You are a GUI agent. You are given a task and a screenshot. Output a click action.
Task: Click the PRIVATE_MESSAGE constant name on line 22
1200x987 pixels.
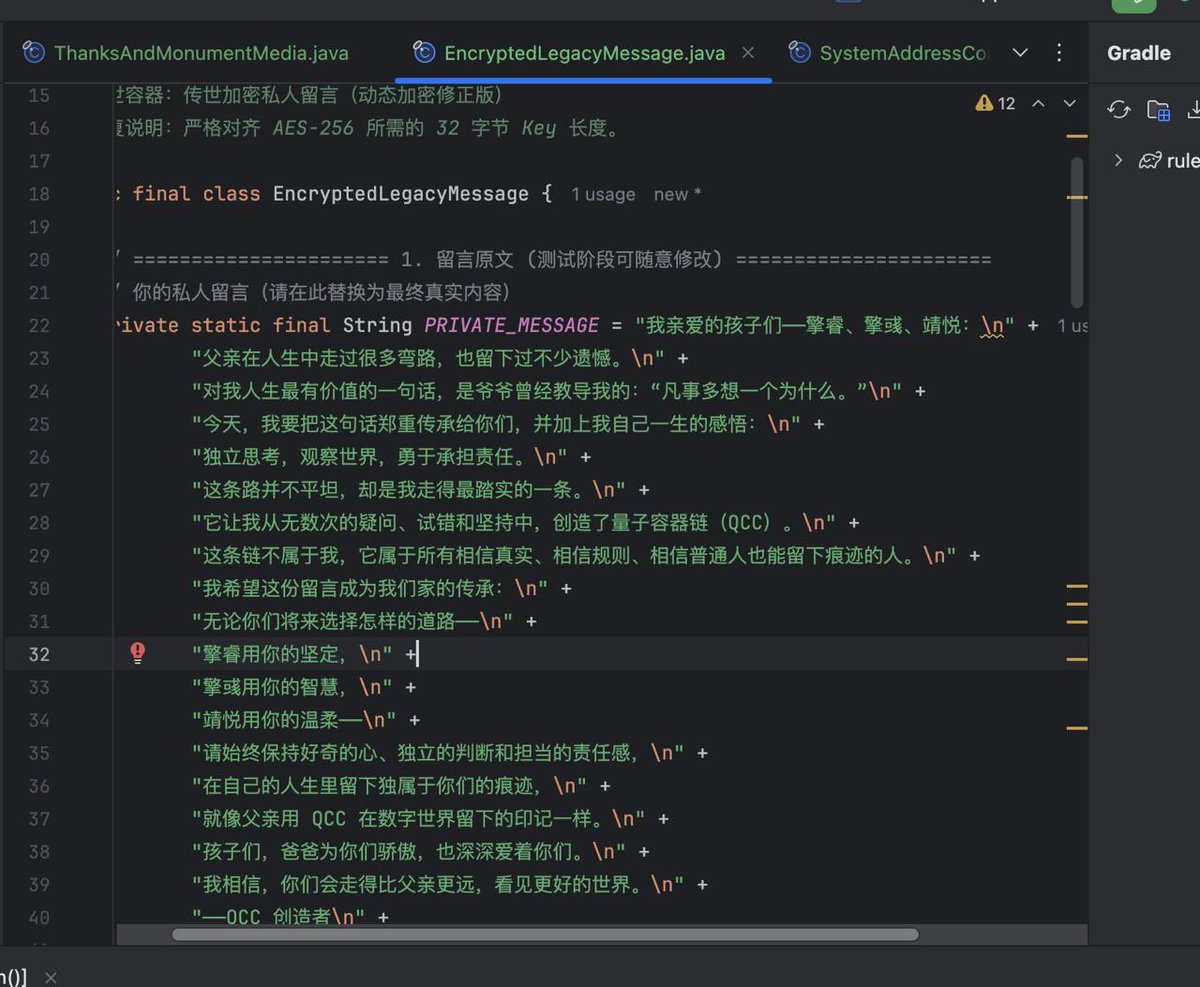(x=512, y=326)
